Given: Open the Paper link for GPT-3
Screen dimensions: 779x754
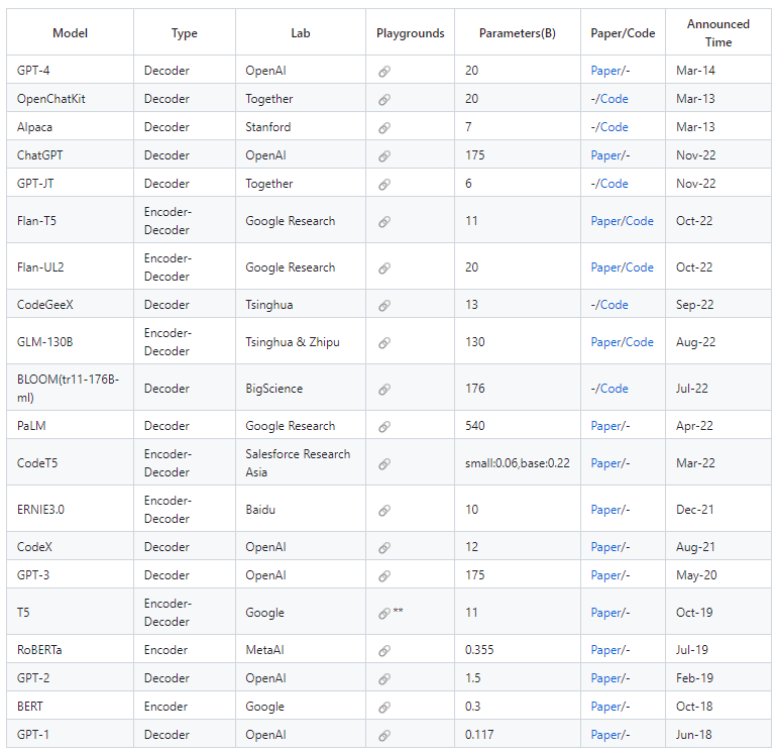Looking at the screenshot, I should pos(606,575).
